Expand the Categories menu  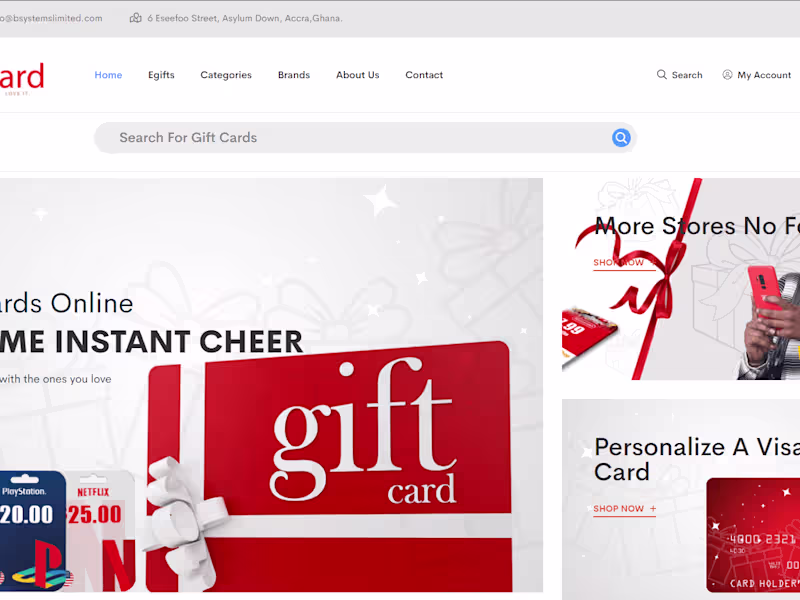pos(226,75)
